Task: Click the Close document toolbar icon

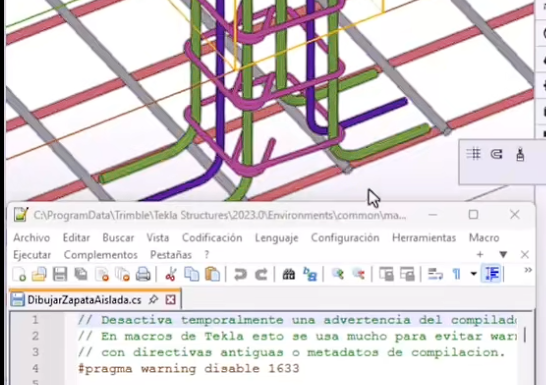Action: [x=102, y=274]
